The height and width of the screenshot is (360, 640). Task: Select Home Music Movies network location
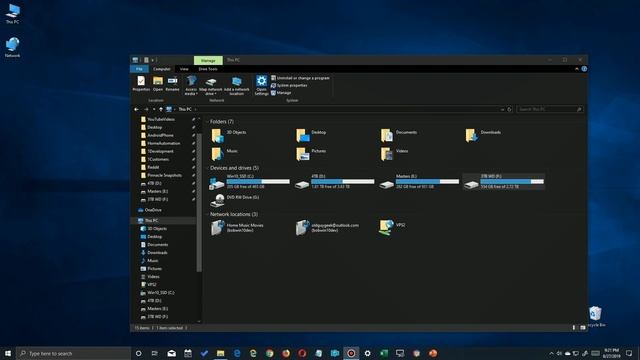(237, 228)
